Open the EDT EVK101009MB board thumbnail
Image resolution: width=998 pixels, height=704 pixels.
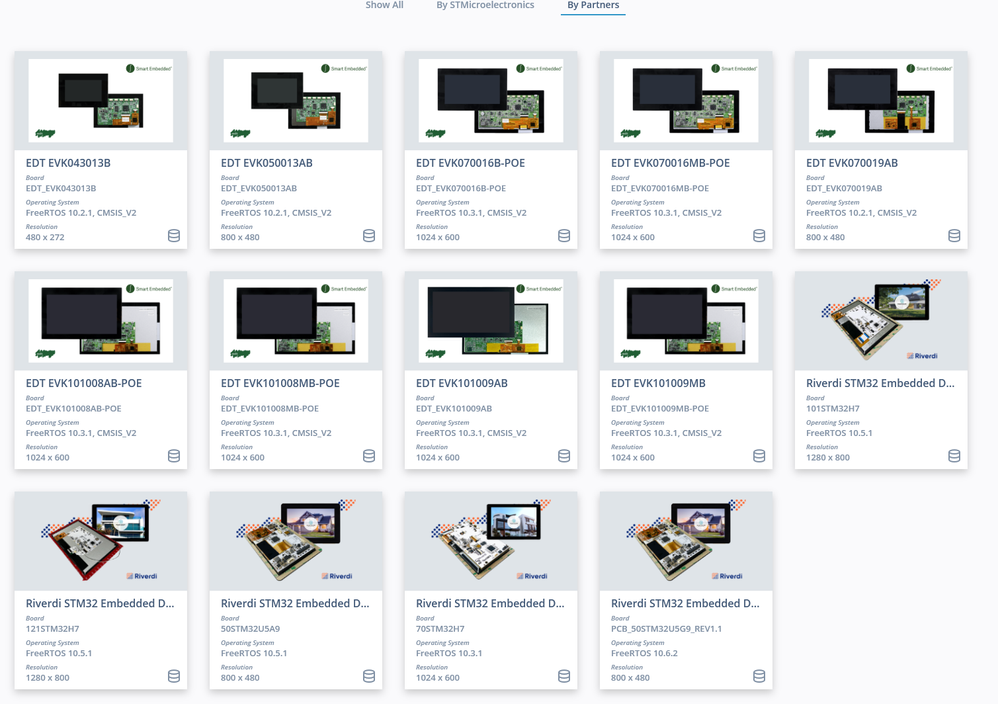click(x=686, y=321)
